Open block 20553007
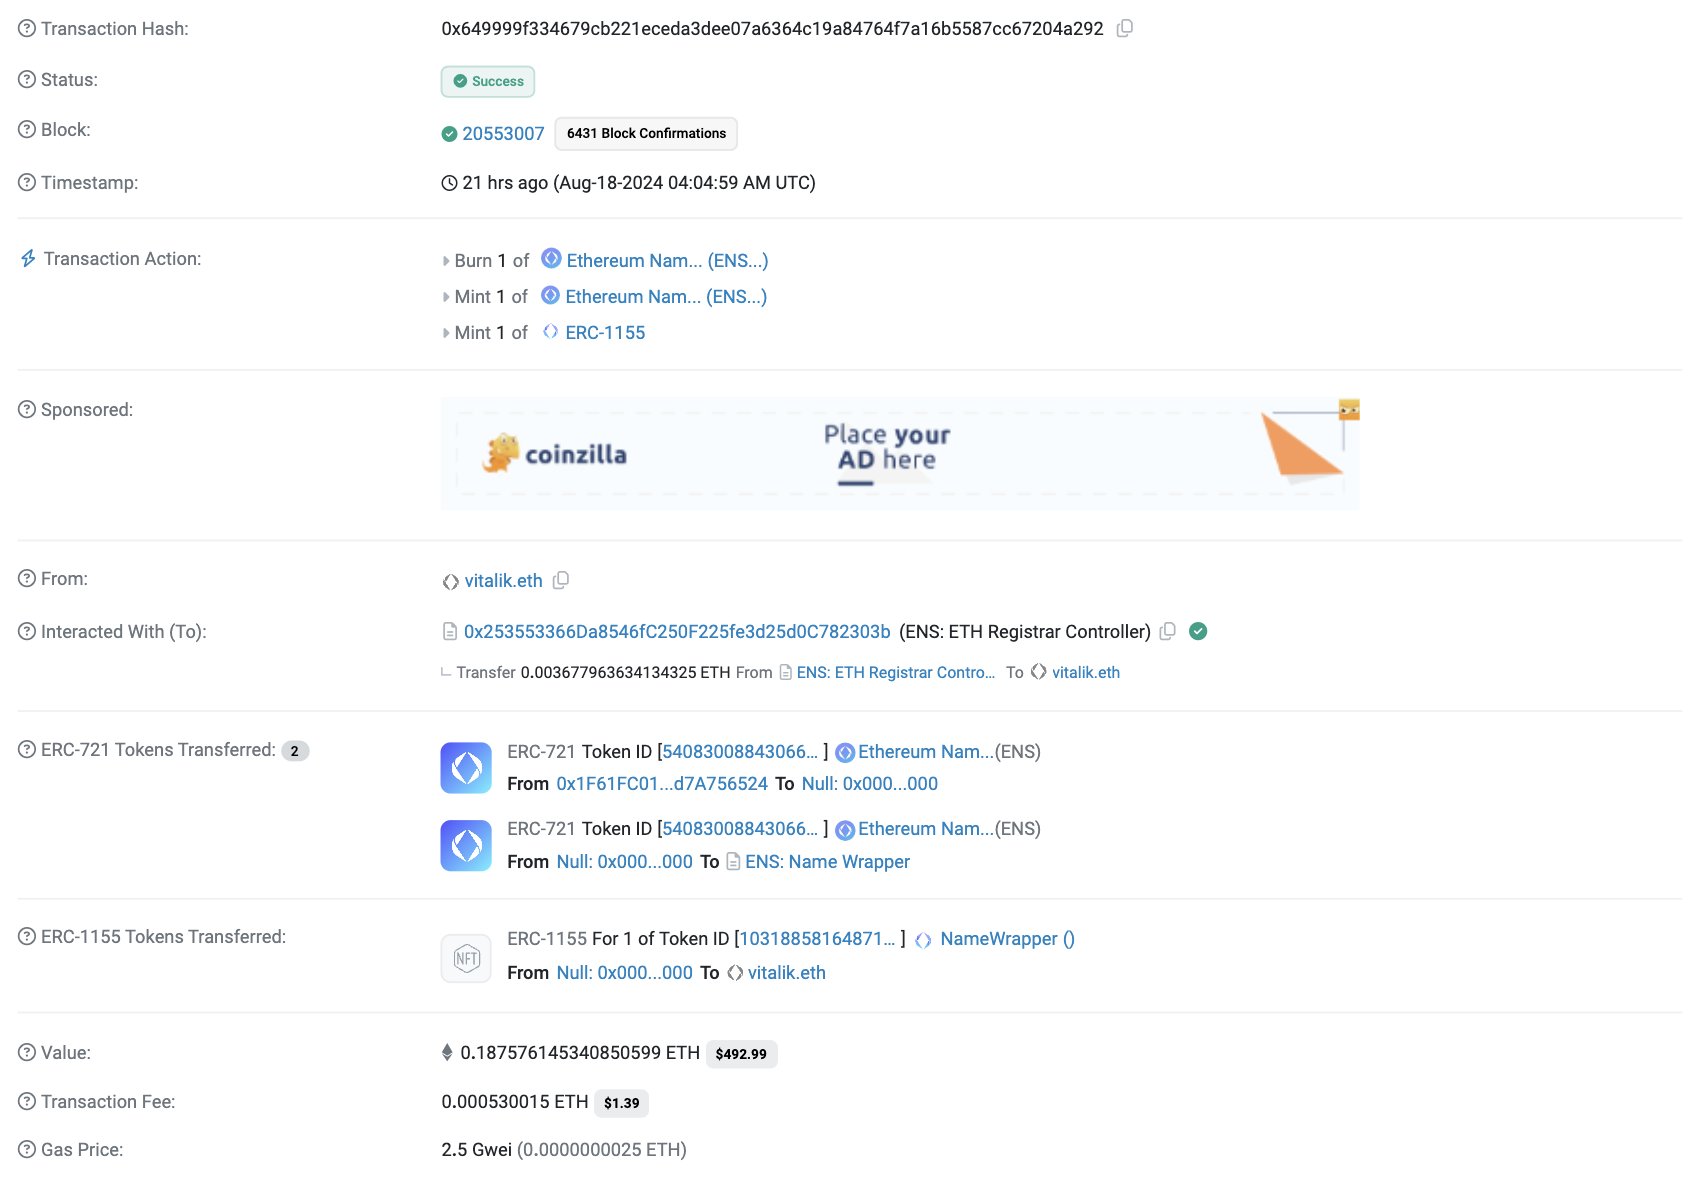Image resolution: width=1696 pixels, height=1180 pixels. click(502, 133)
